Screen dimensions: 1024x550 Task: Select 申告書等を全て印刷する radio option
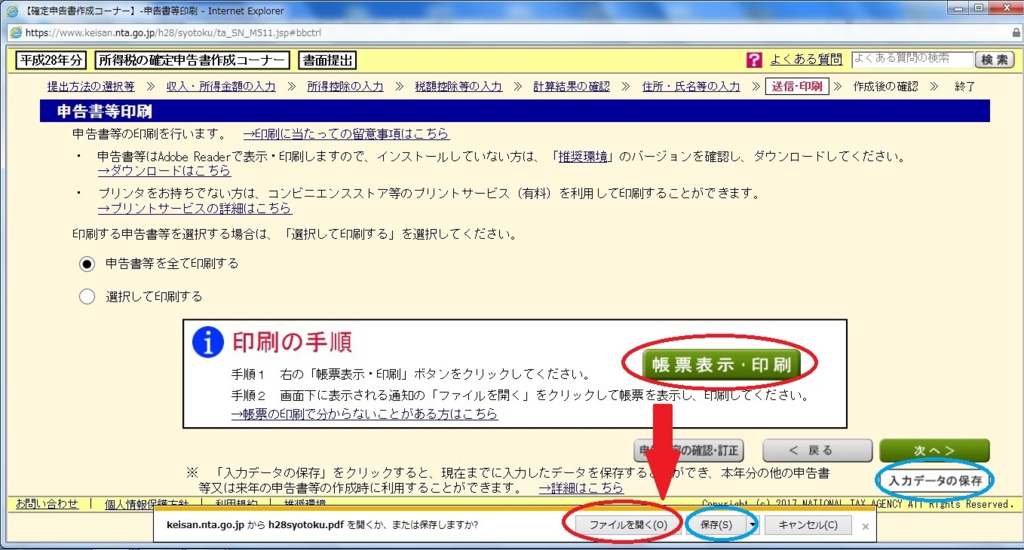coord(87,264)
